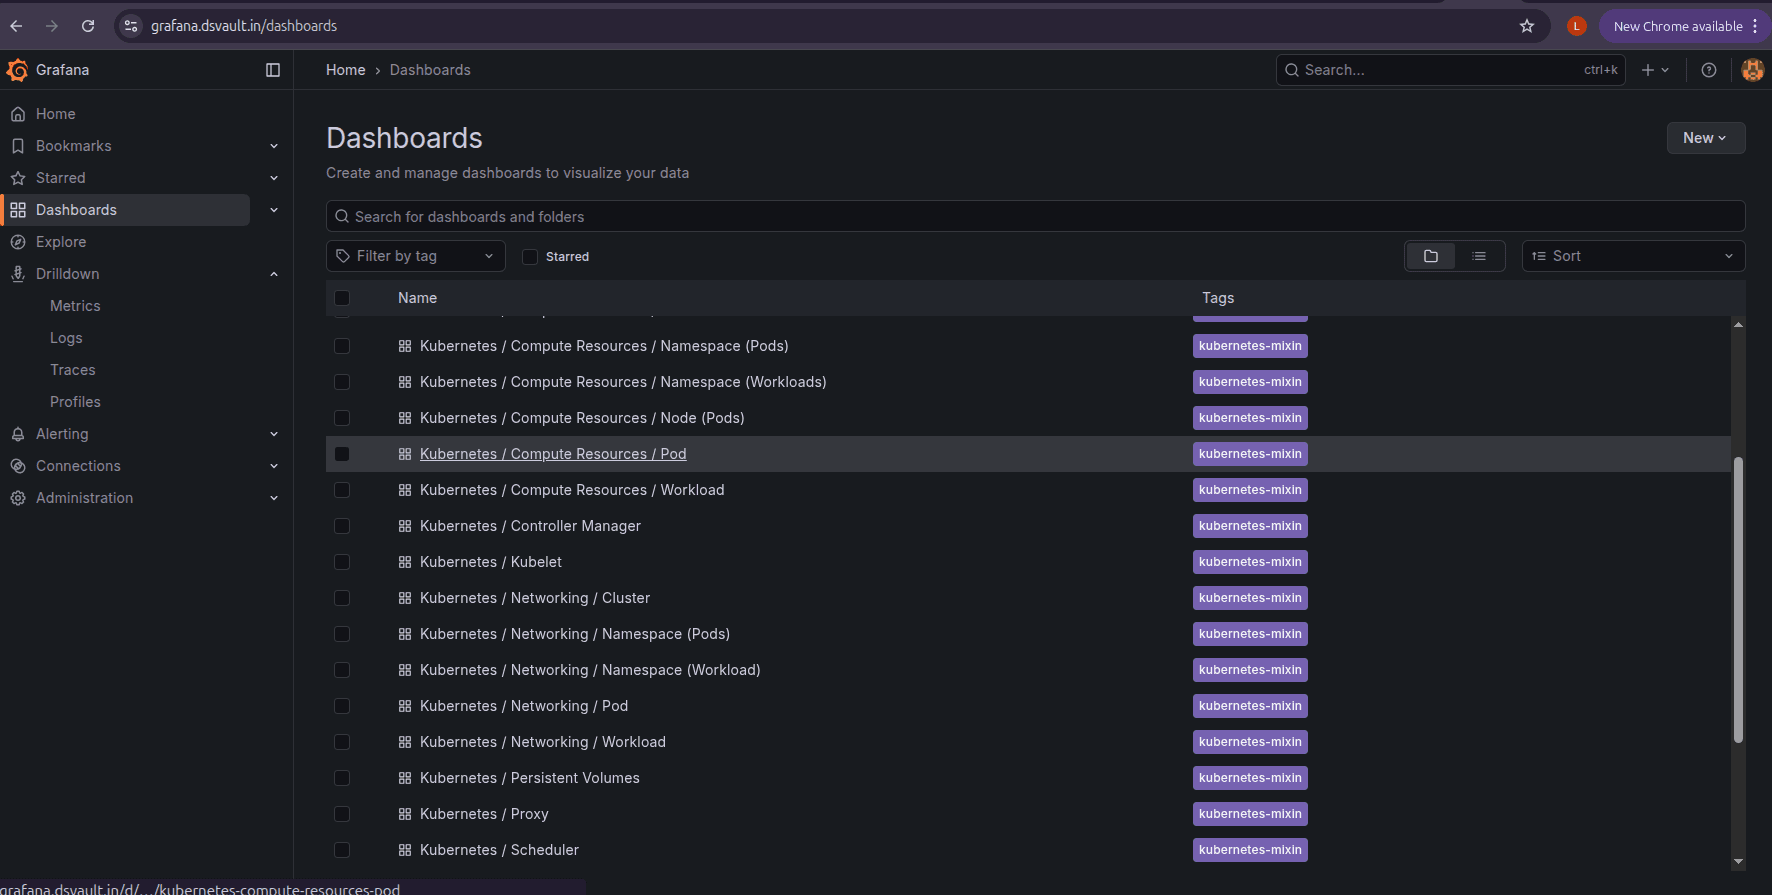This screenshot has height=895, width=1772.
Task: Bookmark this page with the star icon
Action: (x=1527, y=26)
